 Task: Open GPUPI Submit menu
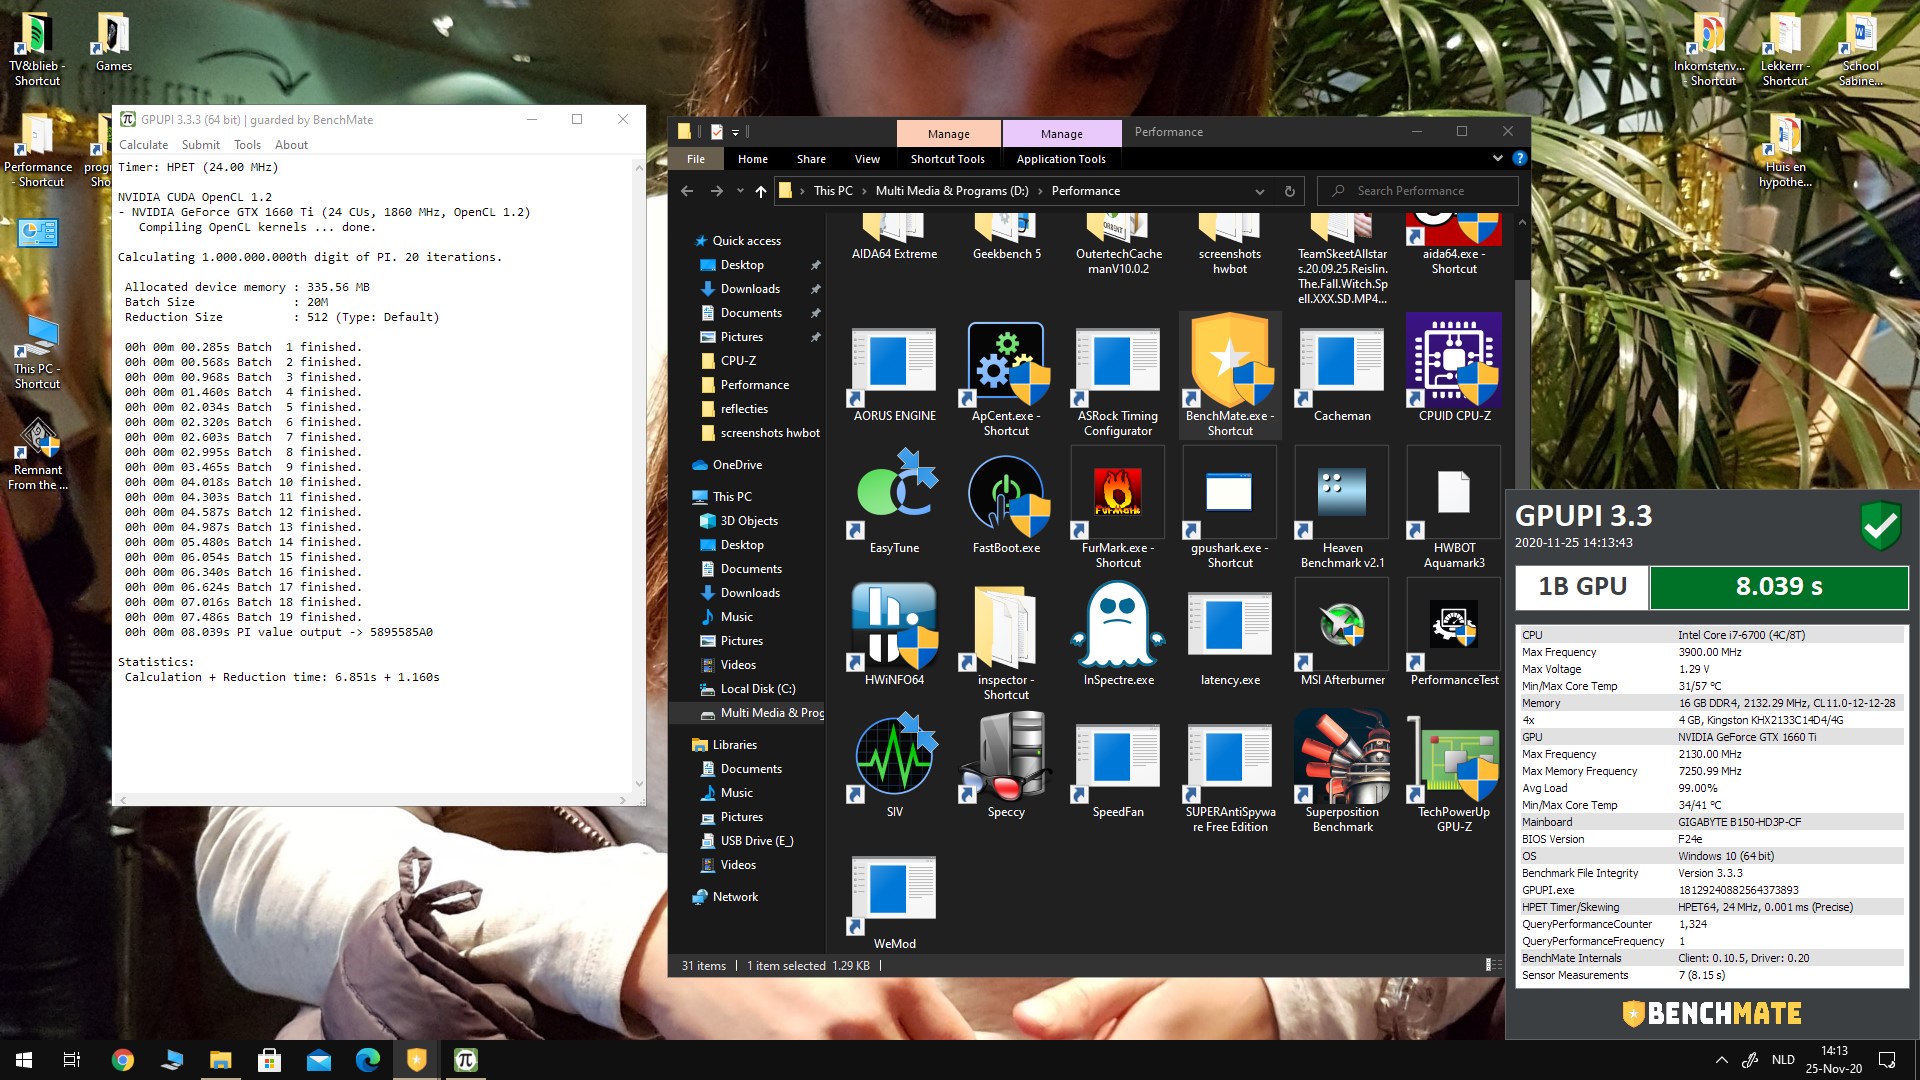click(x=201, y=145)
